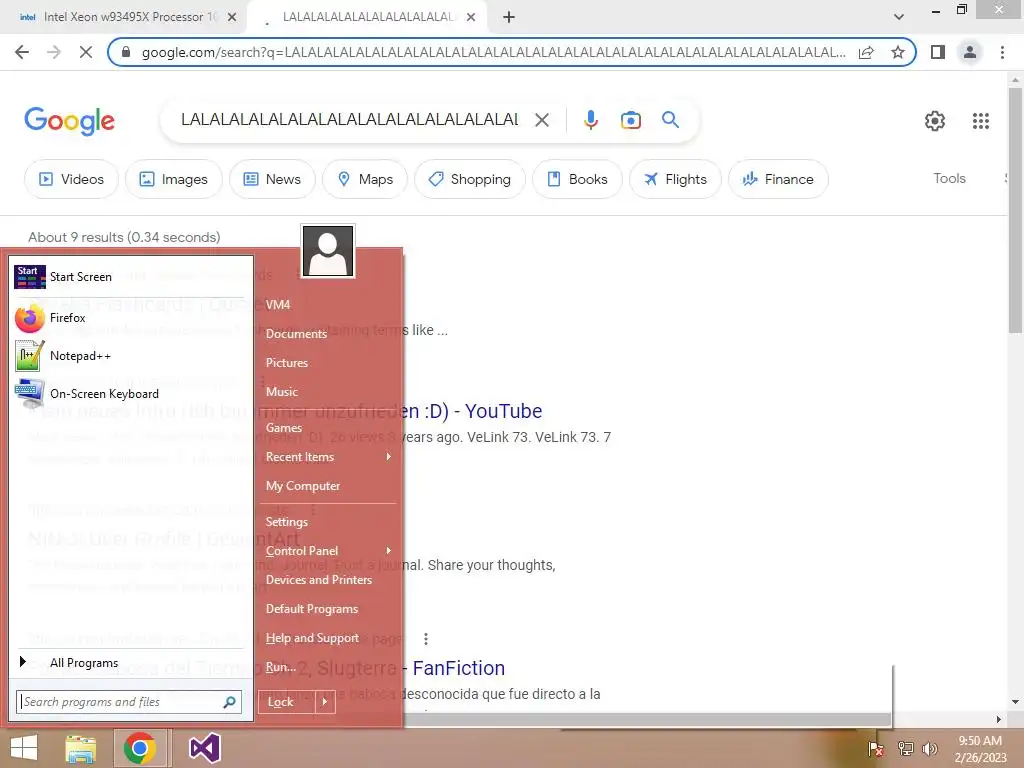
Task: Open the search Tools button
Action: pos(949,178)
